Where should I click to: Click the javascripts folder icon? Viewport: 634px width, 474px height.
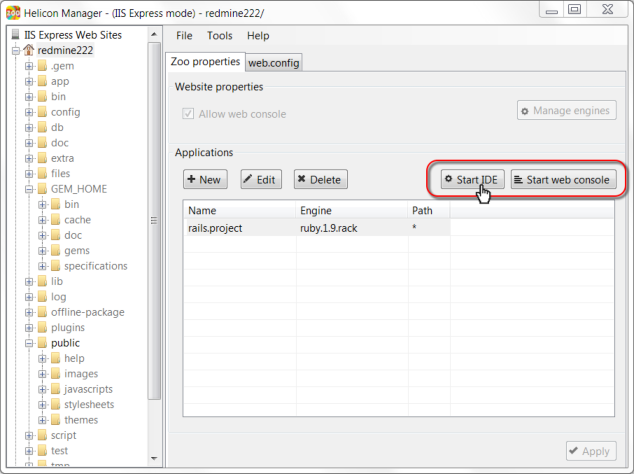56,389
